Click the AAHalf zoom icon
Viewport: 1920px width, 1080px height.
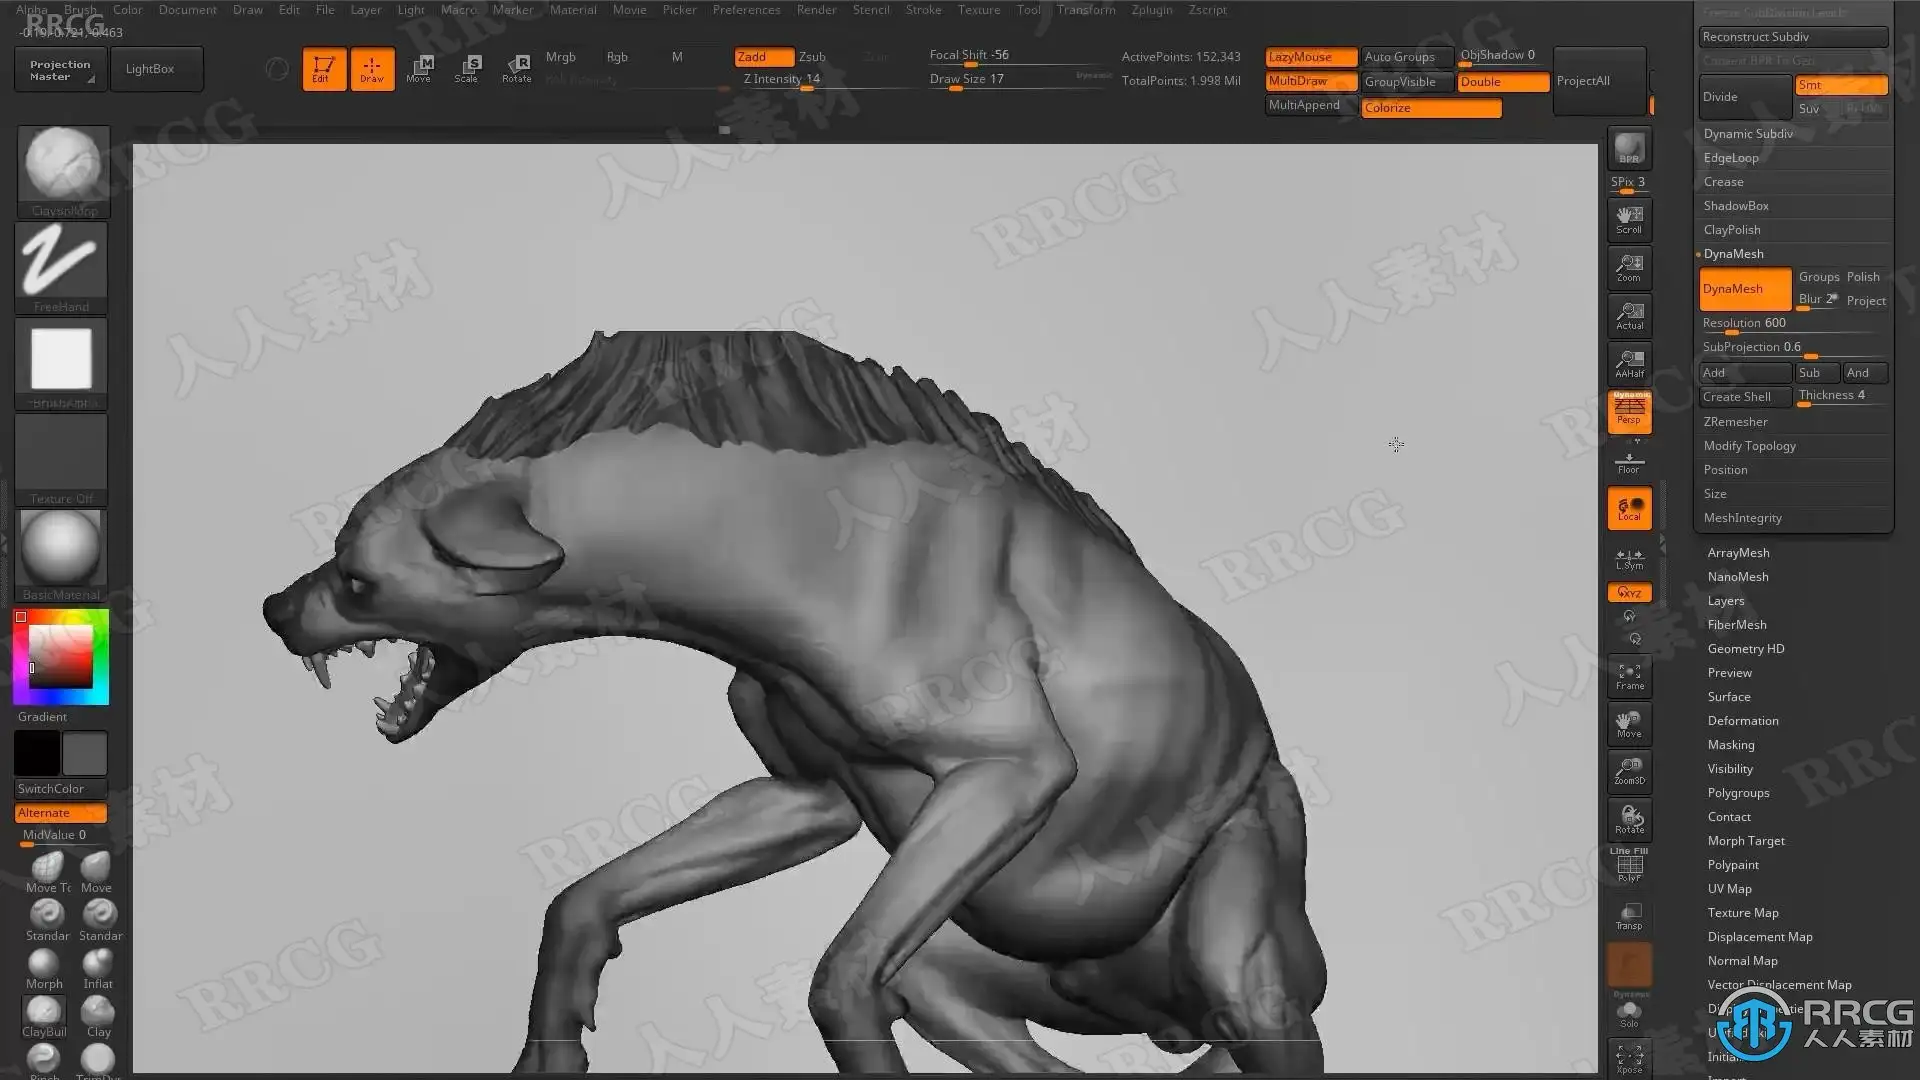click(x=1629, y=363)
